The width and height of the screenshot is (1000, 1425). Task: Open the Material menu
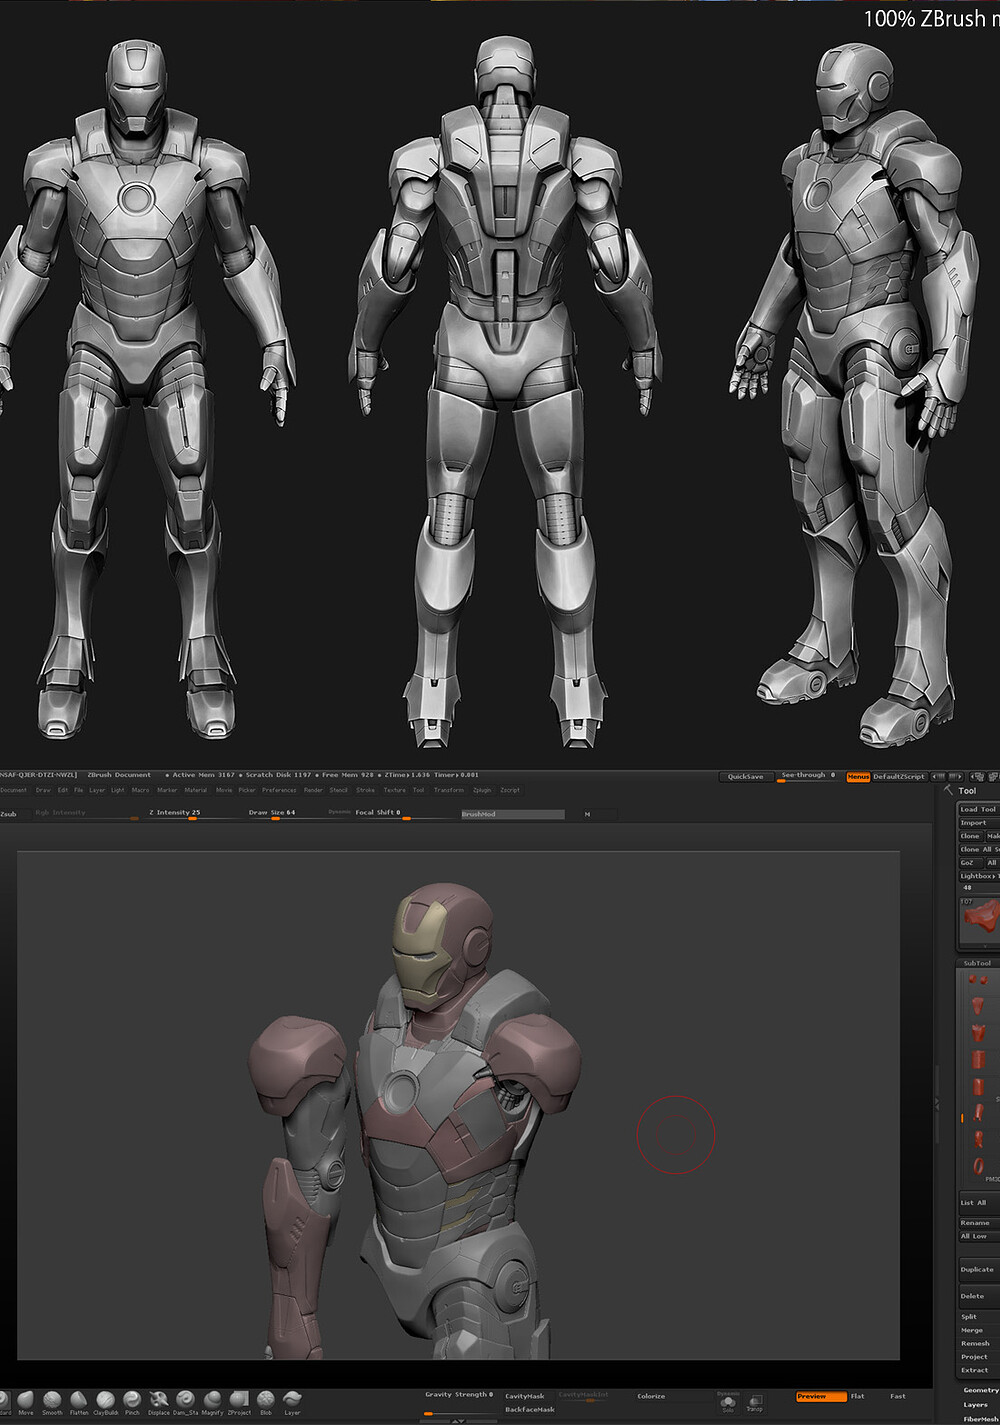point(196,790)
